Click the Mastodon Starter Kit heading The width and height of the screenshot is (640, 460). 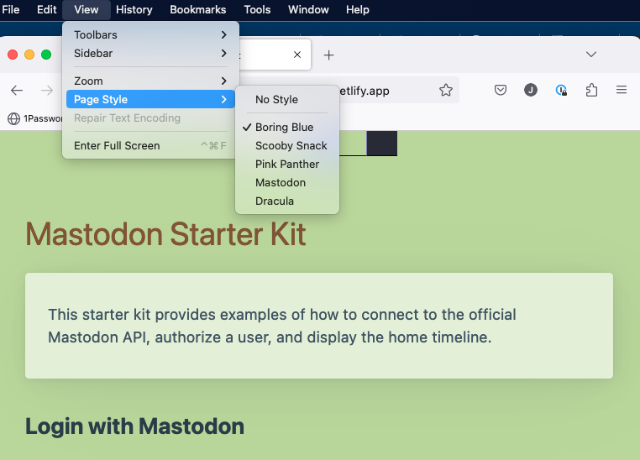click(x=166, y=234)
